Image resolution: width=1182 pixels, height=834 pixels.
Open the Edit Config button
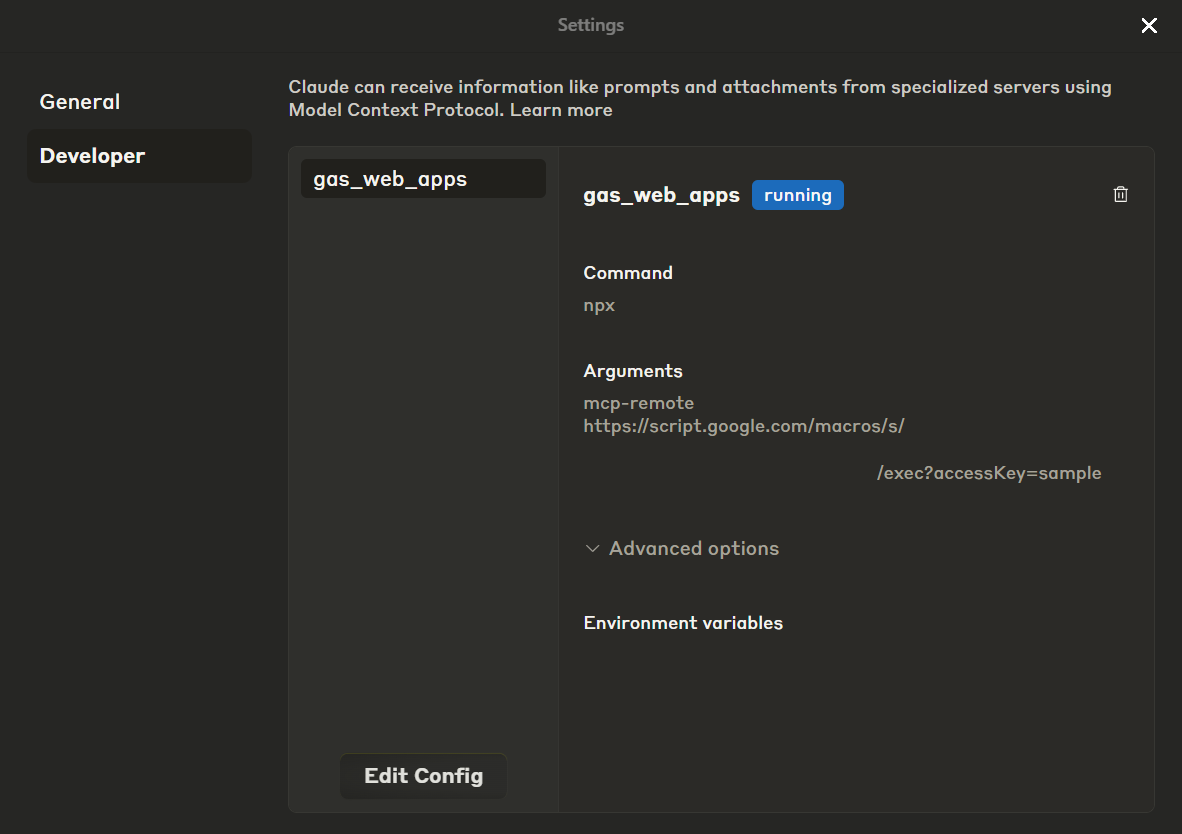423,775
